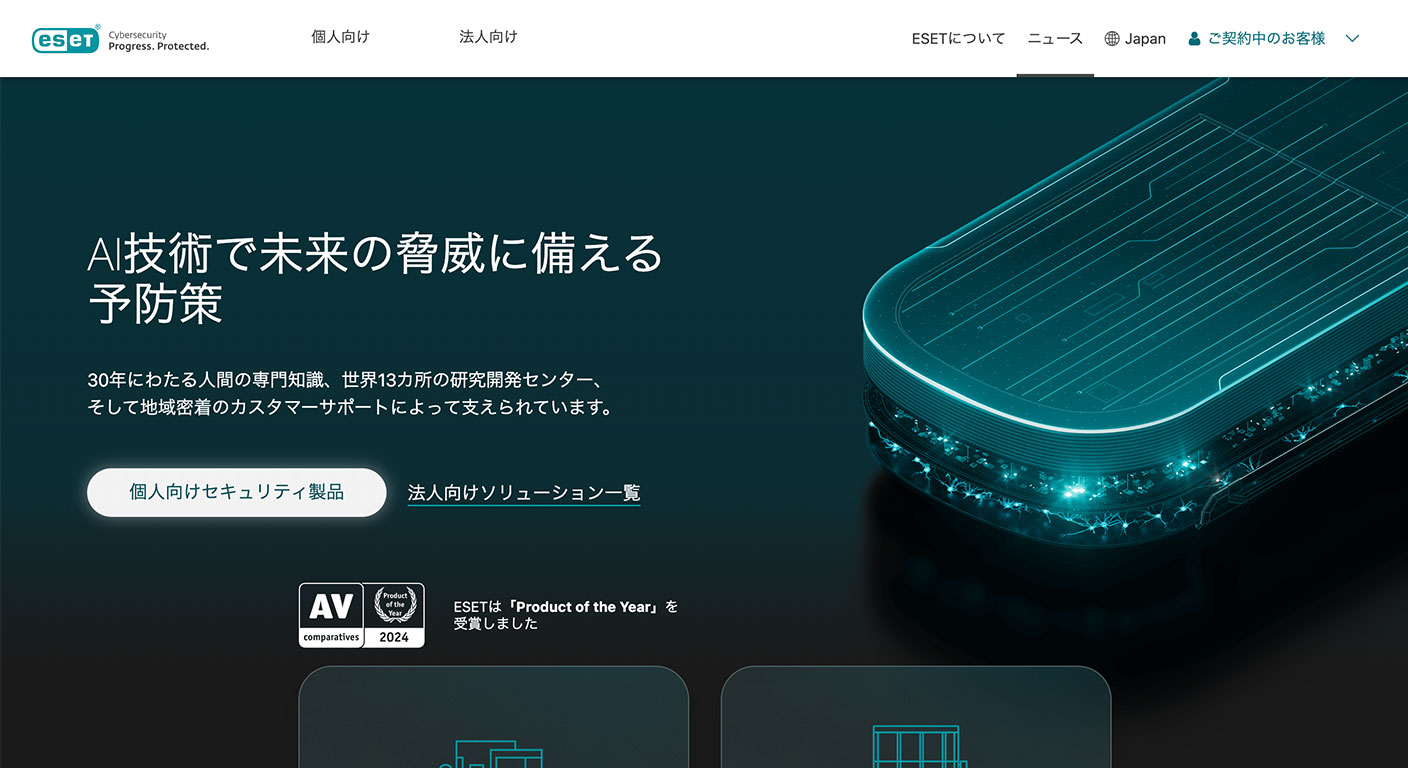1408x768 pixels.
Task: Open the ESETについて menu
Action: click(958, 39)
